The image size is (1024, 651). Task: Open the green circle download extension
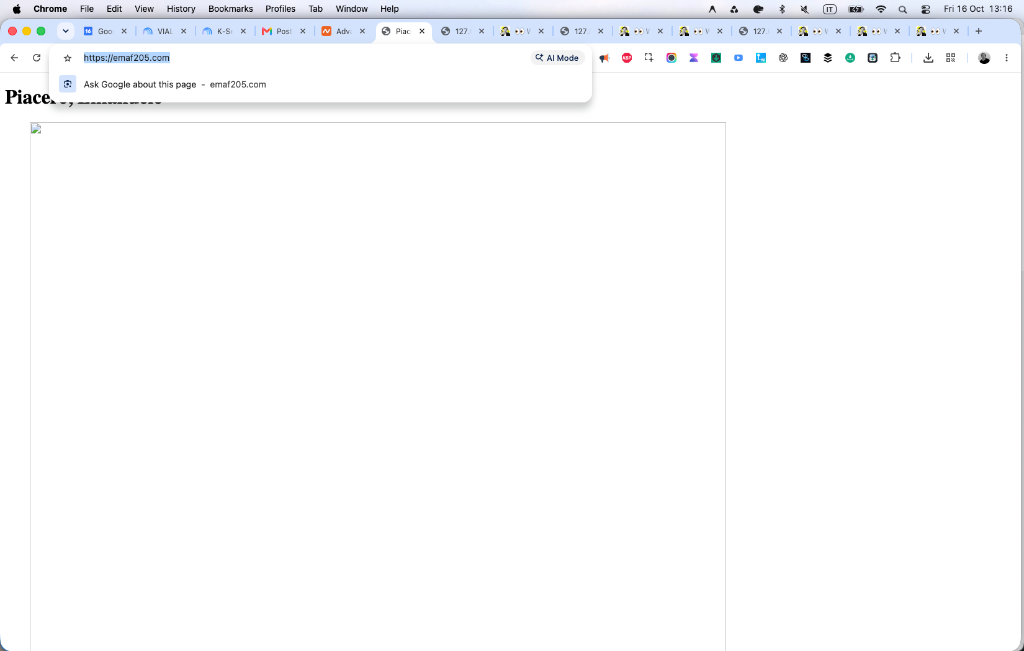[850, 57]
